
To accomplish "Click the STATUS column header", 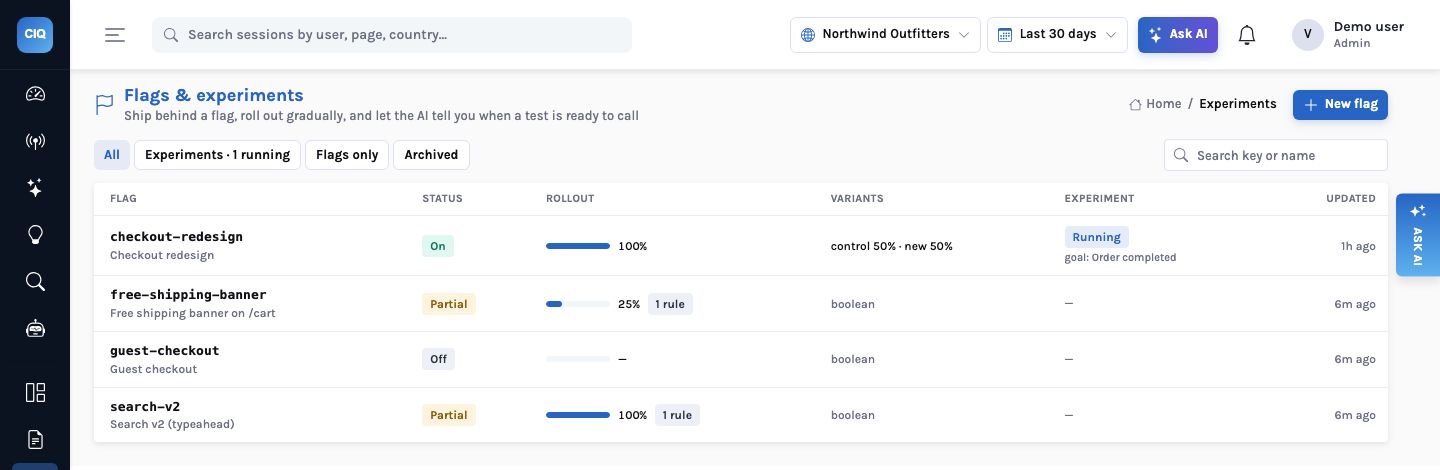I will (442, 199).
